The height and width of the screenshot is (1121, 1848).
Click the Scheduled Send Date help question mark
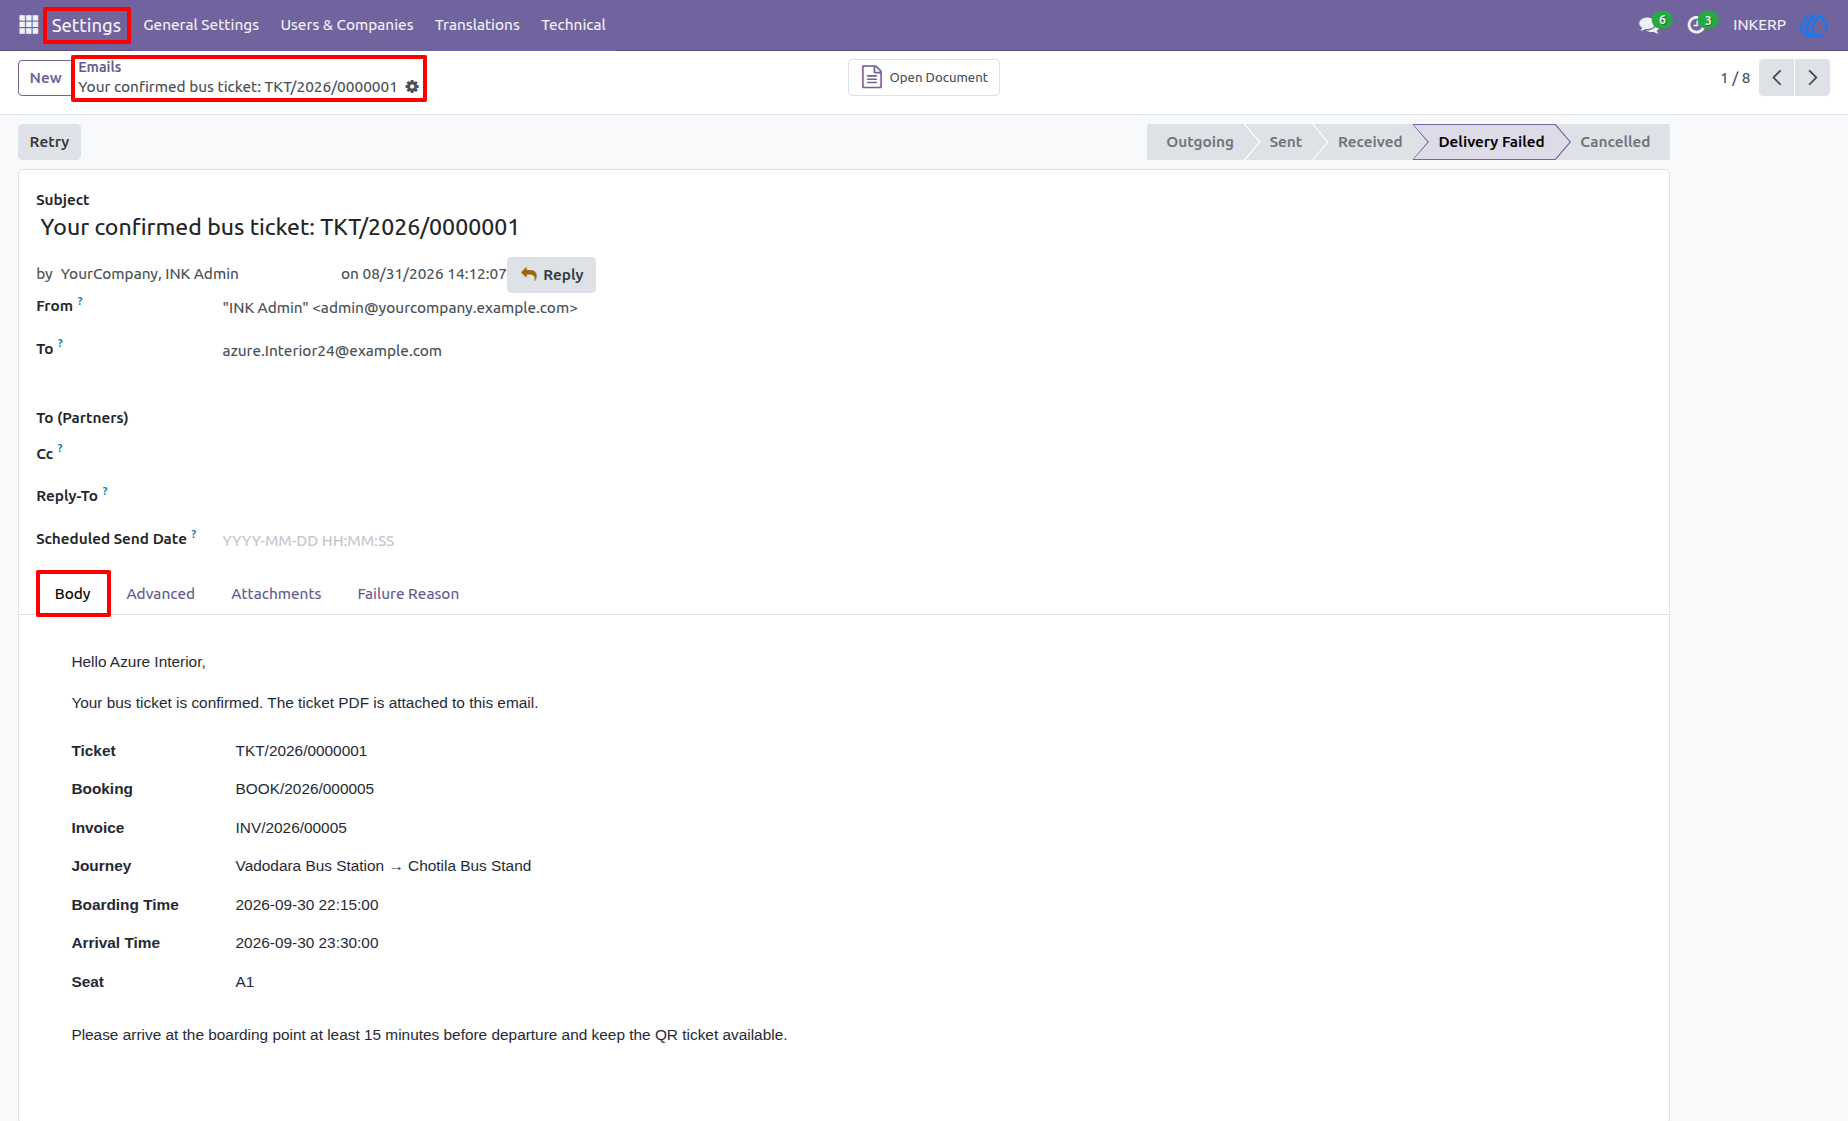pos(194,533)
